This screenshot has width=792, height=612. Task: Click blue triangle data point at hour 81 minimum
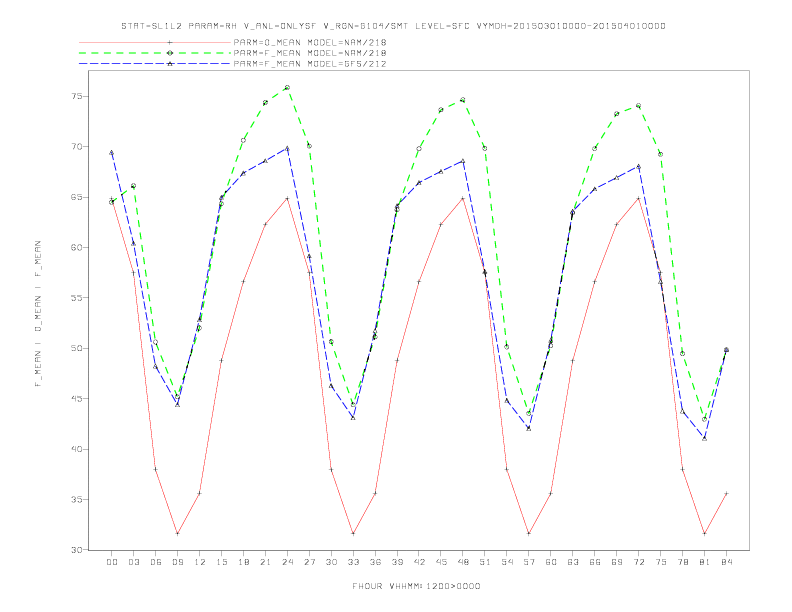[x=705, y=438]
